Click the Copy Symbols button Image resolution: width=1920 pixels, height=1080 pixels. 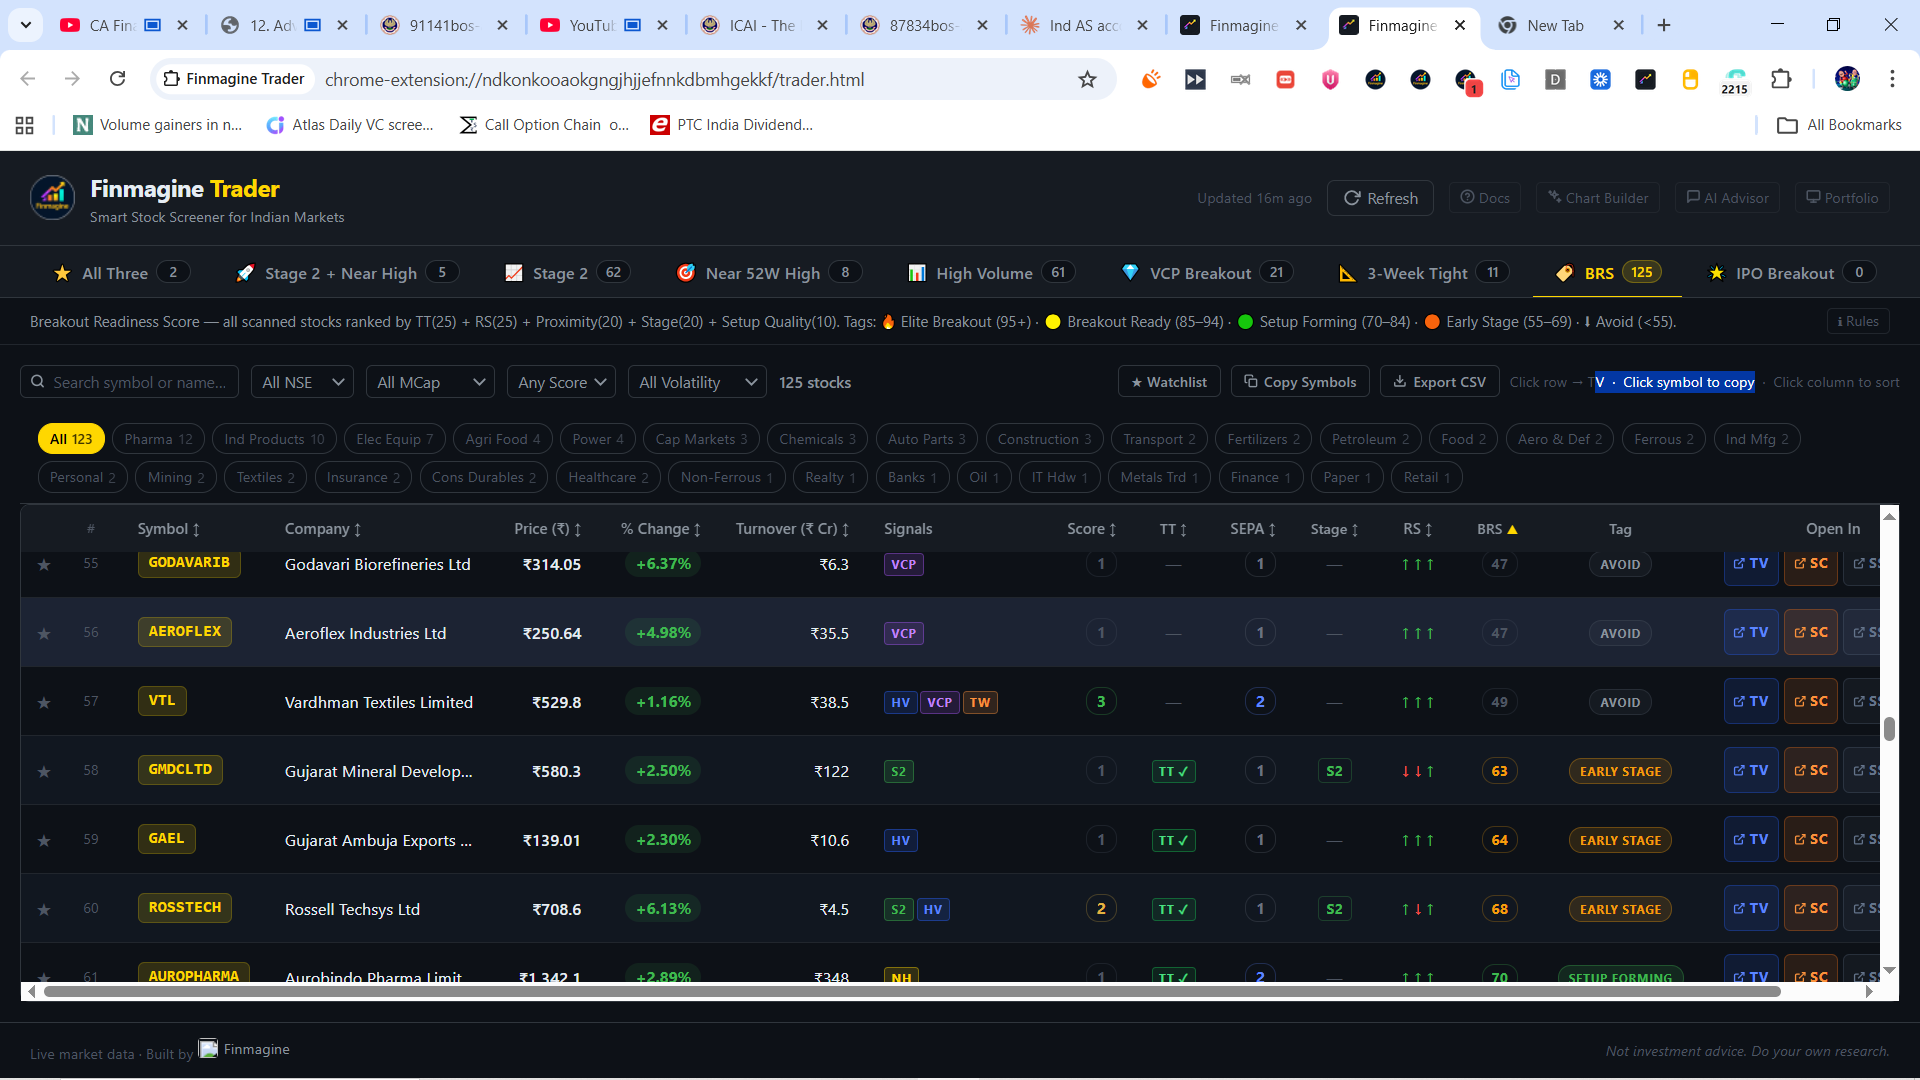tap(1300, 382)
